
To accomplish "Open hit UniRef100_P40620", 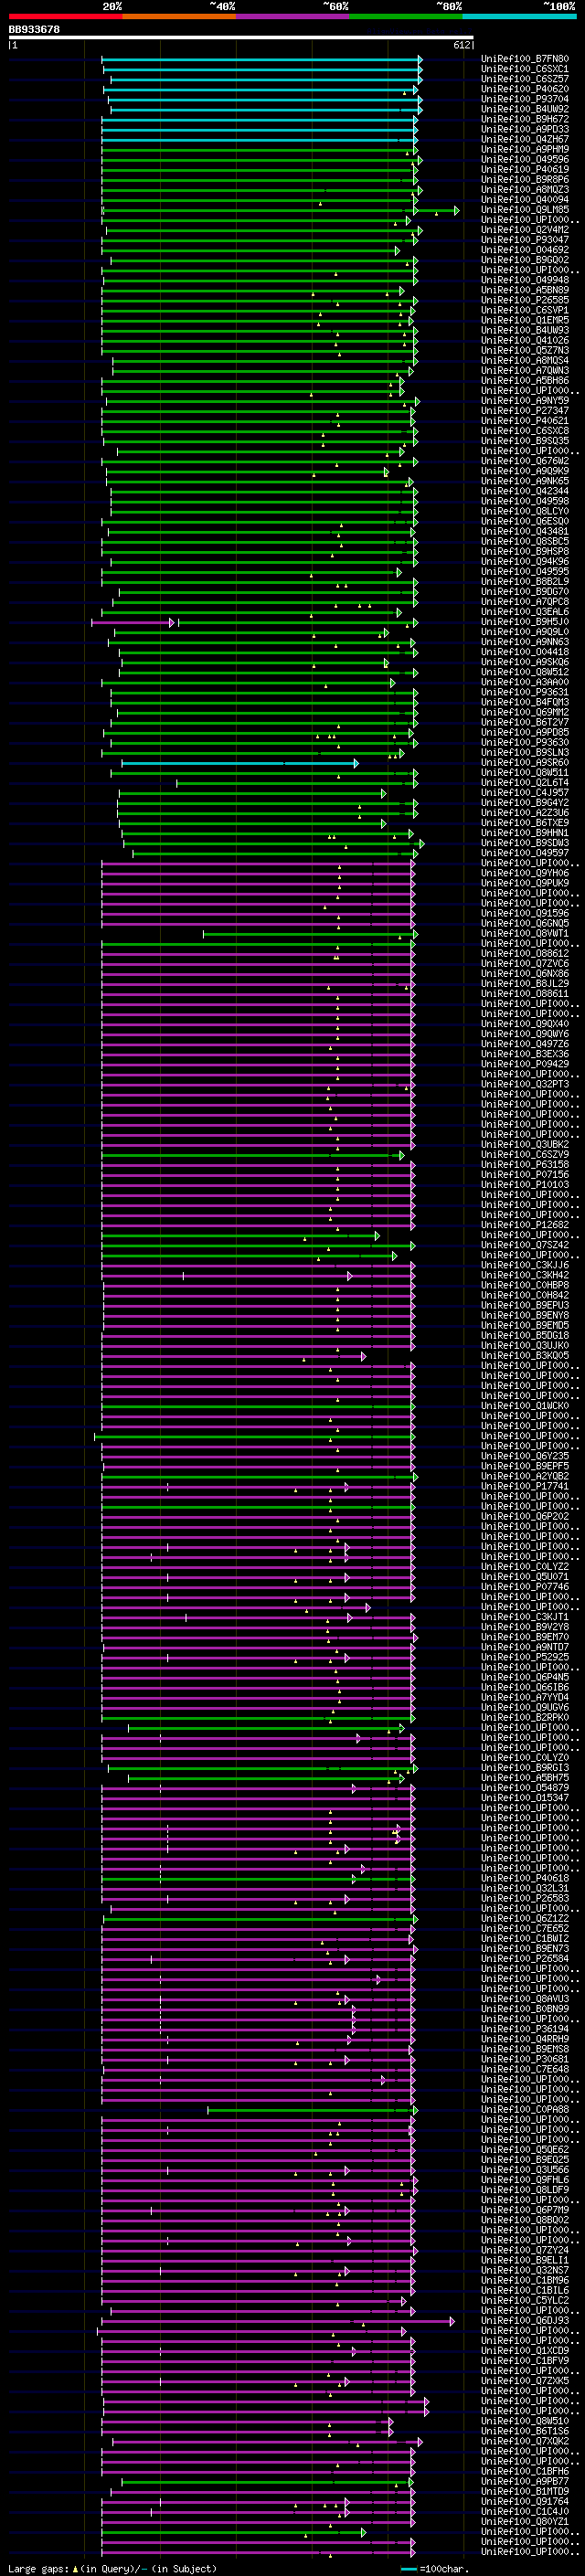I will (525, 90).
